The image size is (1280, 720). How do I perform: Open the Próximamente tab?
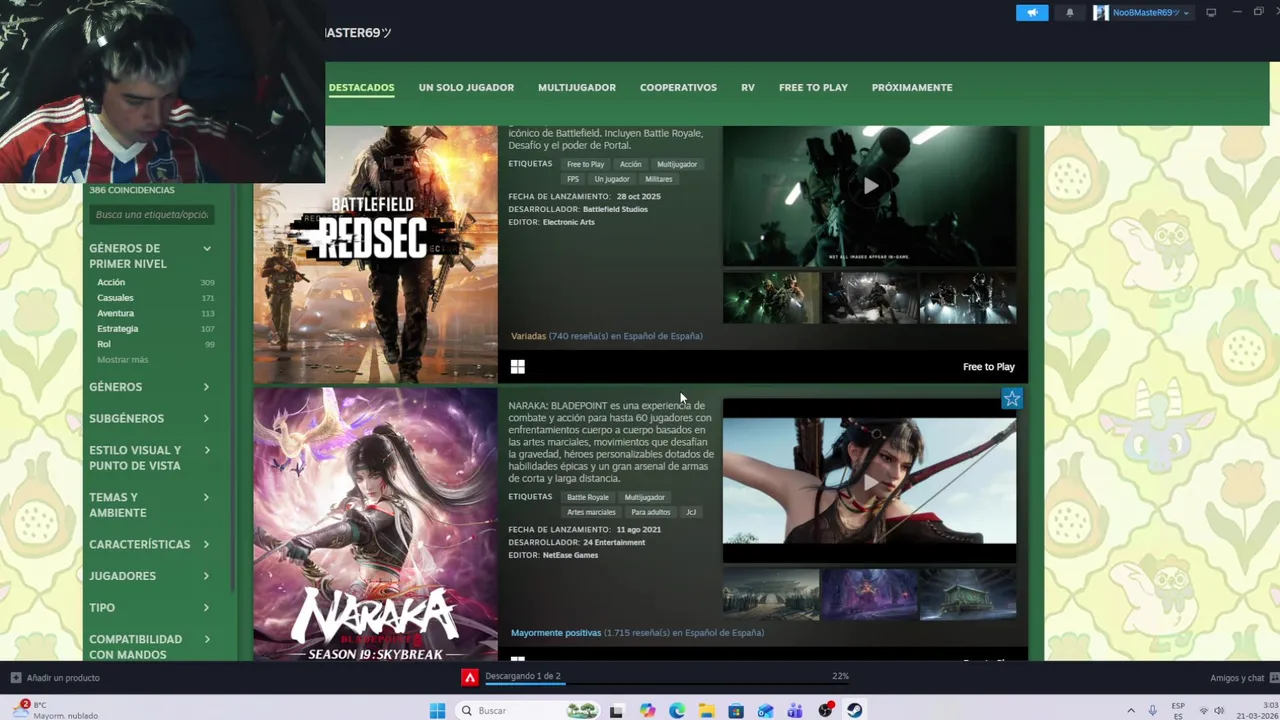point(912,88)
